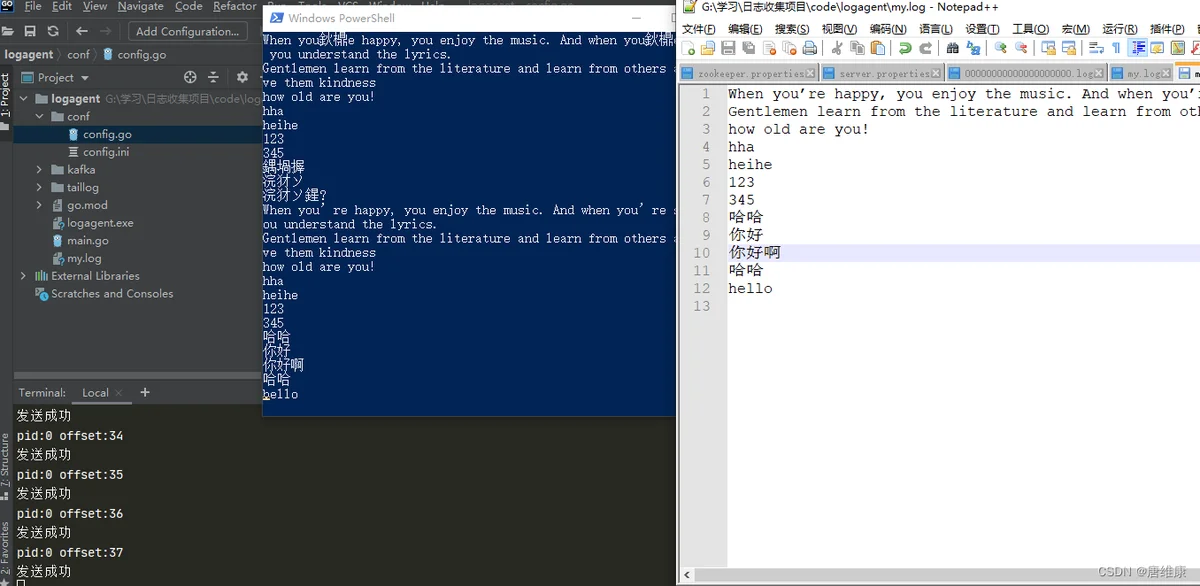Open main.go in the project tree
1200x586 pixels.
(88, 241)
